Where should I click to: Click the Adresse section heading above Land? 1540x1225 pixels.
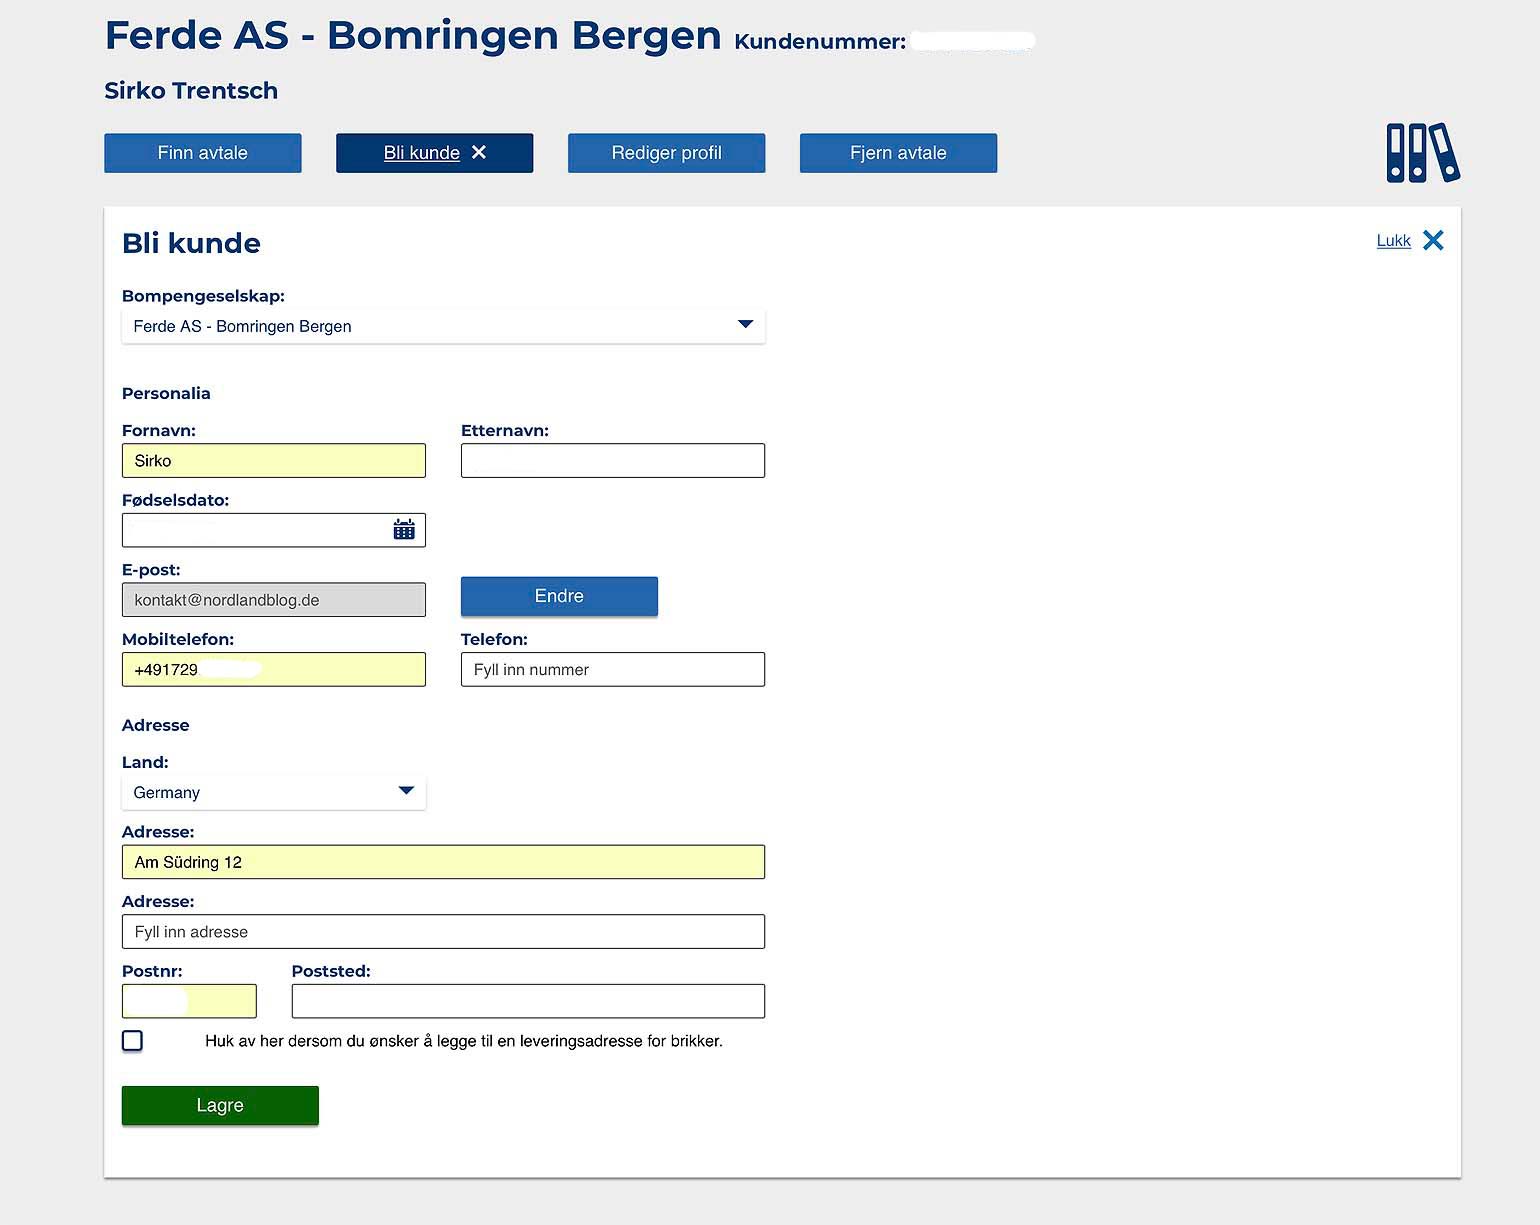(x=155, y=725)
